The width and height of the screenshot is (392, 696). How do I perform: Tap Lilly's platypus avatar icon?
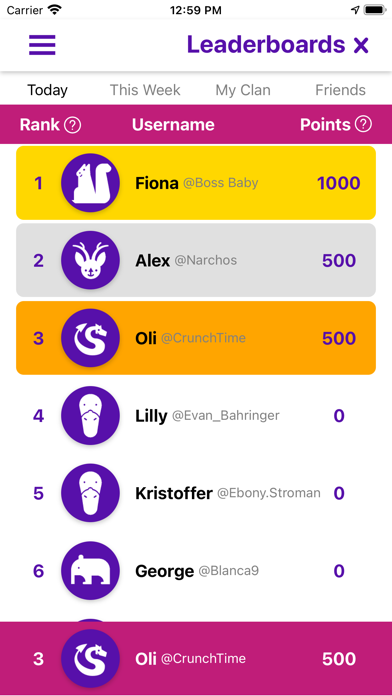coord(91,415)
